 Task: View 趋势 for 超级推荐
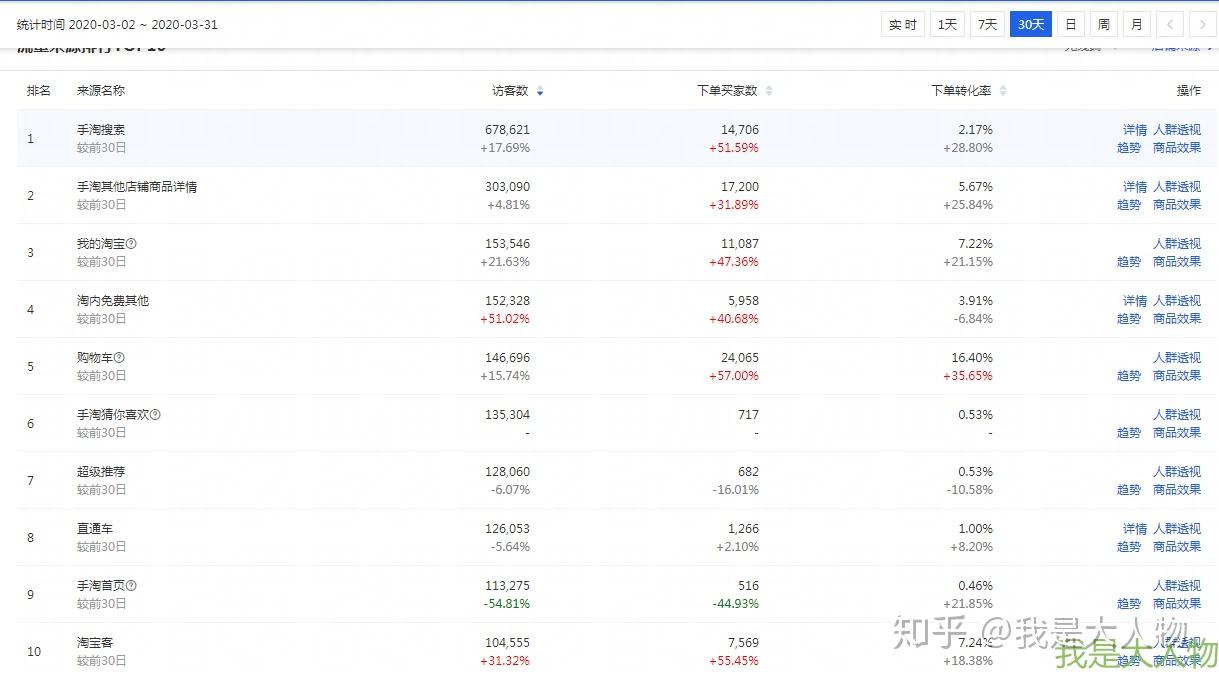(1129, 490)
